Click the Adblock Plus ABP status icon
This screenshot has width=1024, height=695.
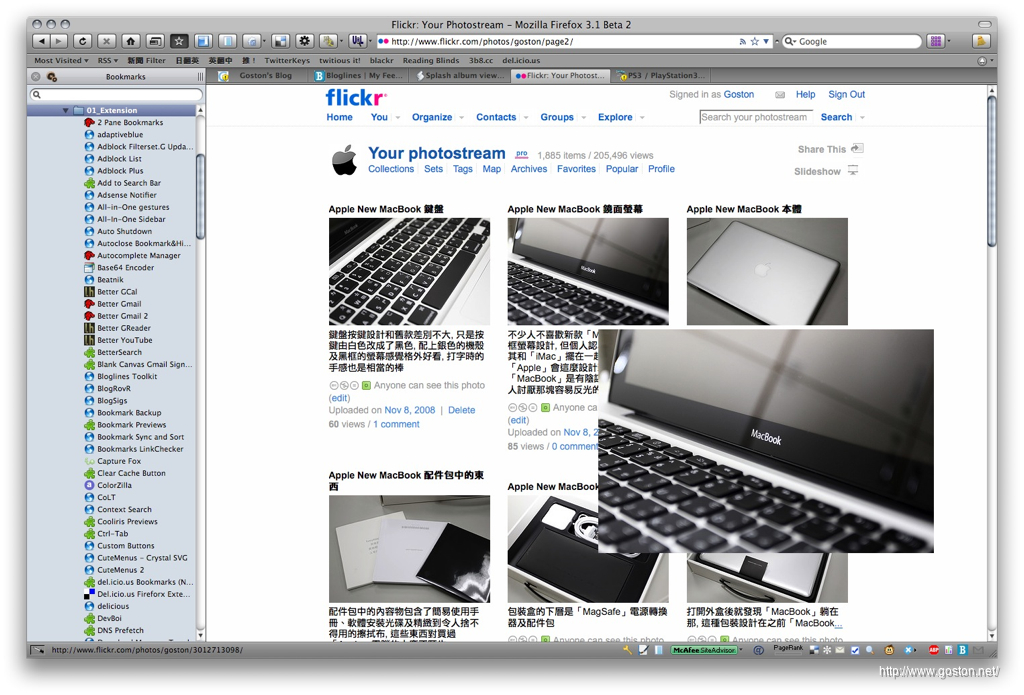[934, 650]
